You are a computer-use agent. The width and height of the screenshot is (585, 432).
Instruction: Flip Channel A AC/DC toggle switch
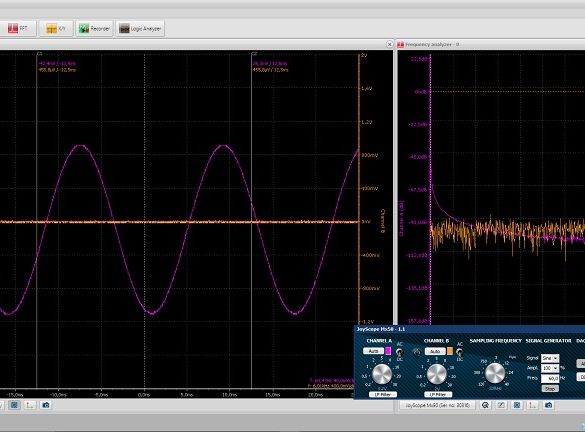tap(400, 352)
